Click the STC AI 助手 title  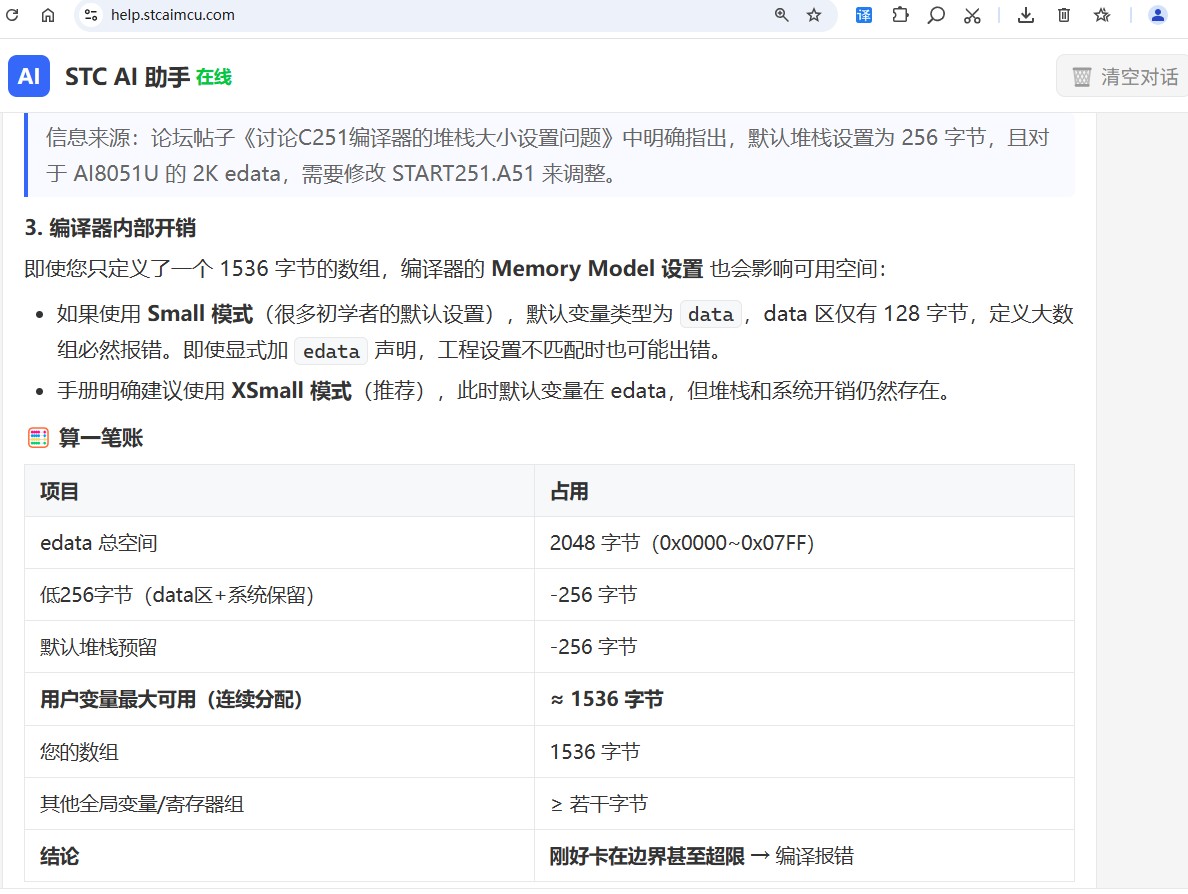tap(127, 77)
